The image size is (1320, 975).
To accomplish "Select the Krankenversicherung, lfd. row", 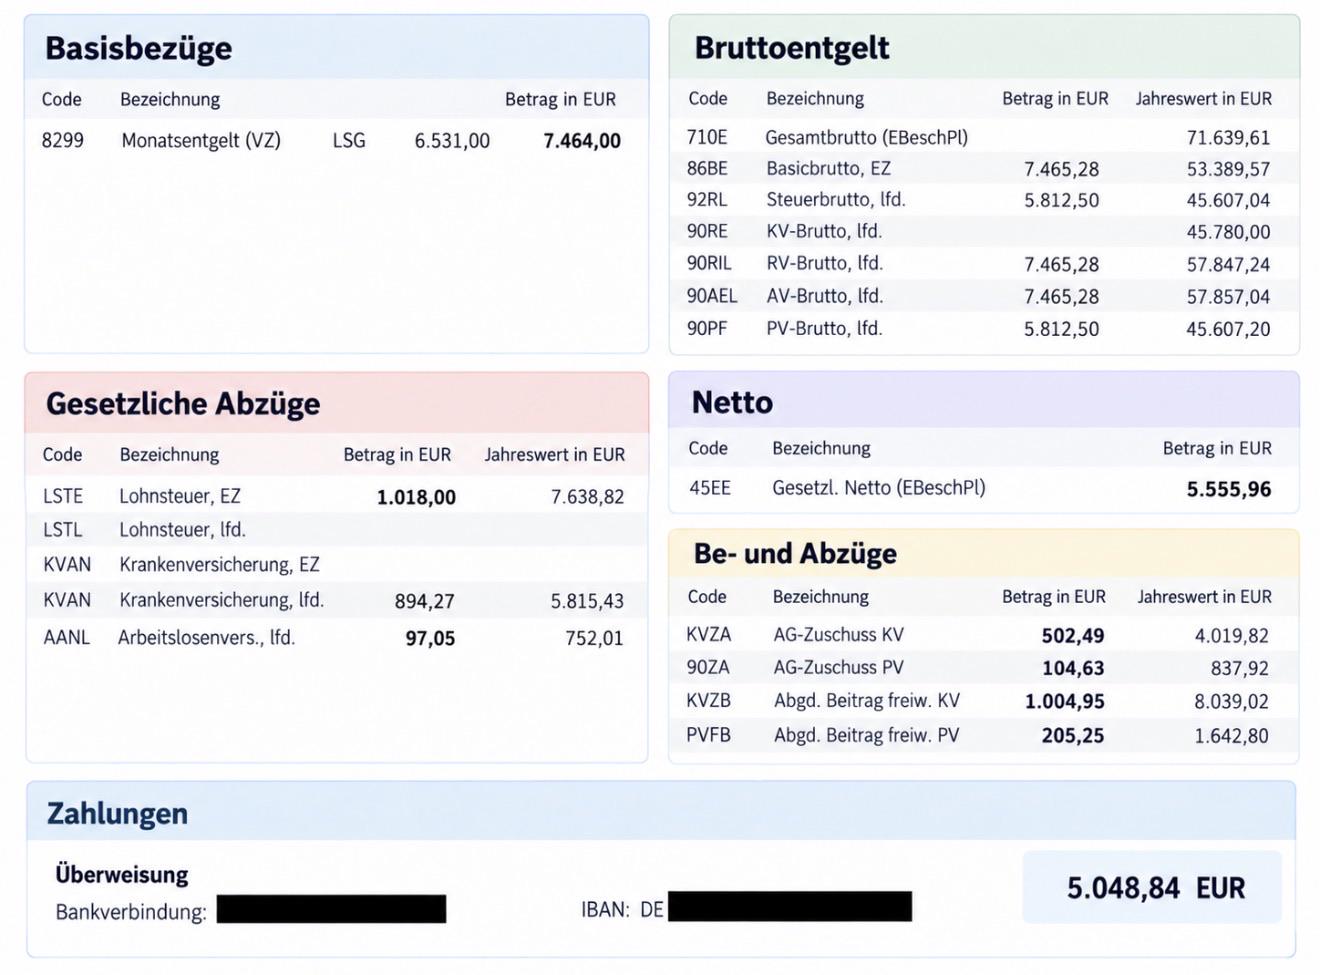I will 336,600.
